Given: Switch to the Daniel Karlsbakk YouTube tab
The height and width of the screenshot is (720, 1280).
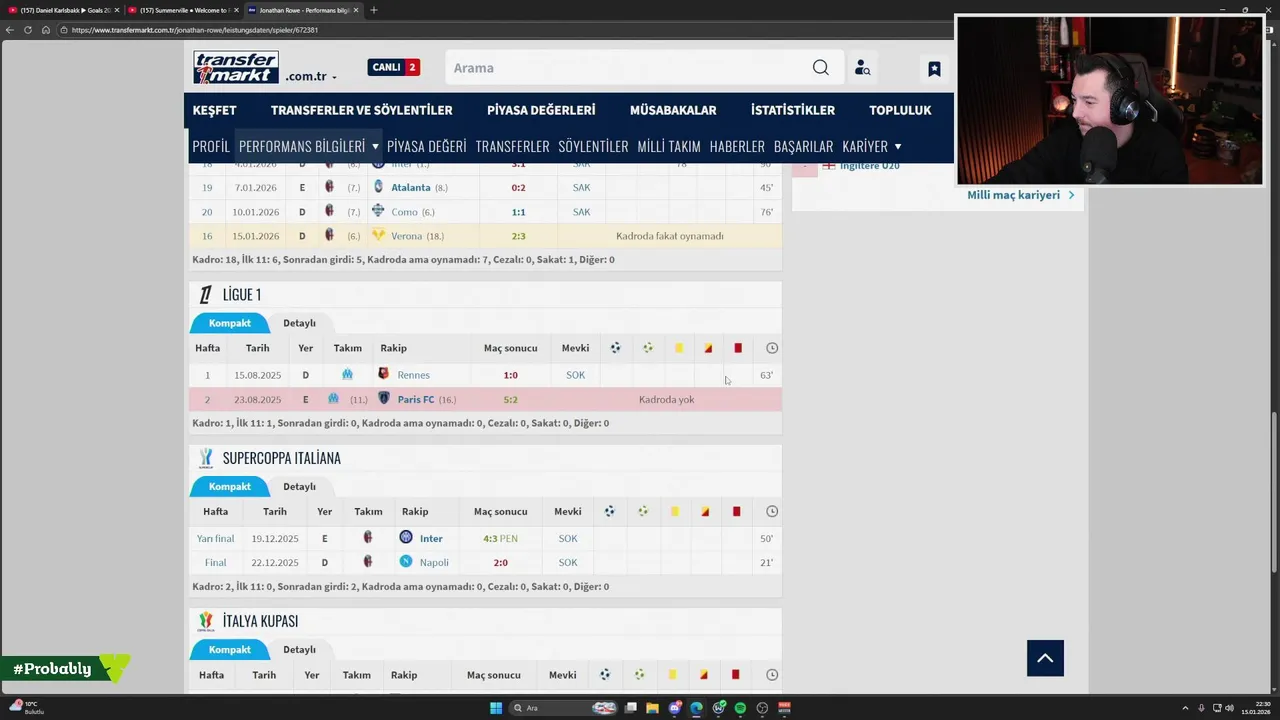Looking at the screenshot, I should point(64,10).
